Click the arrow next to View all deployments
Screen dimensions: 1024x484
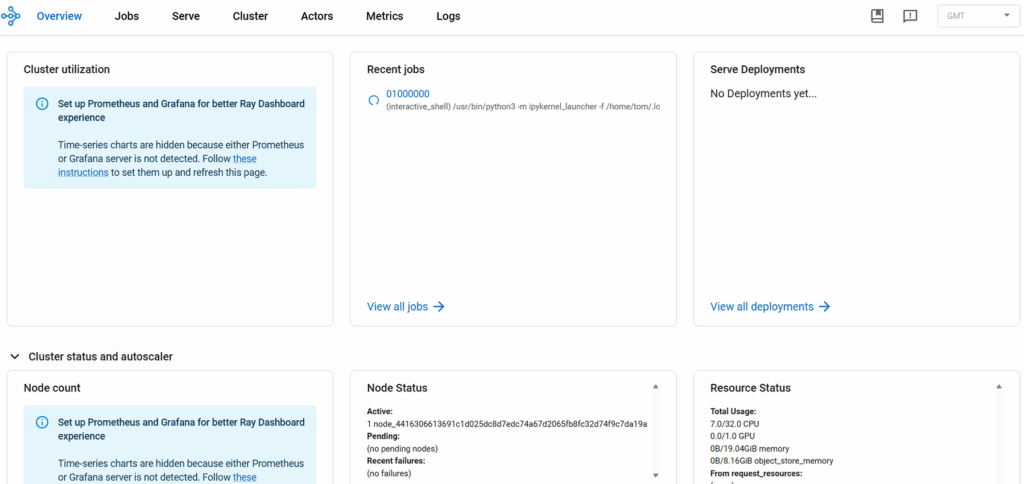pos(825,307)
